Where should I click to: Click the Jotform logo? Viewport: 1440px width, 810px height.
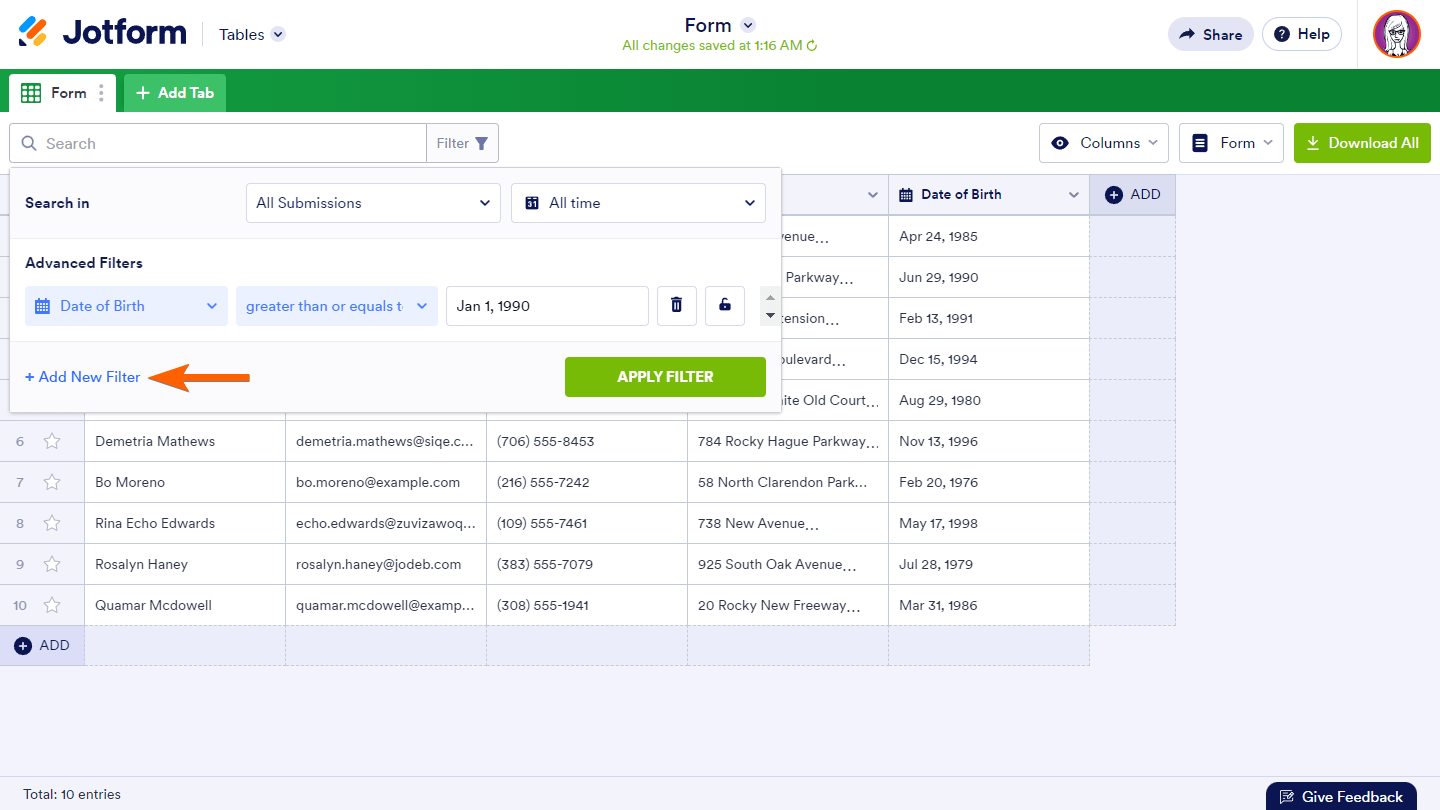coord(102,33)
